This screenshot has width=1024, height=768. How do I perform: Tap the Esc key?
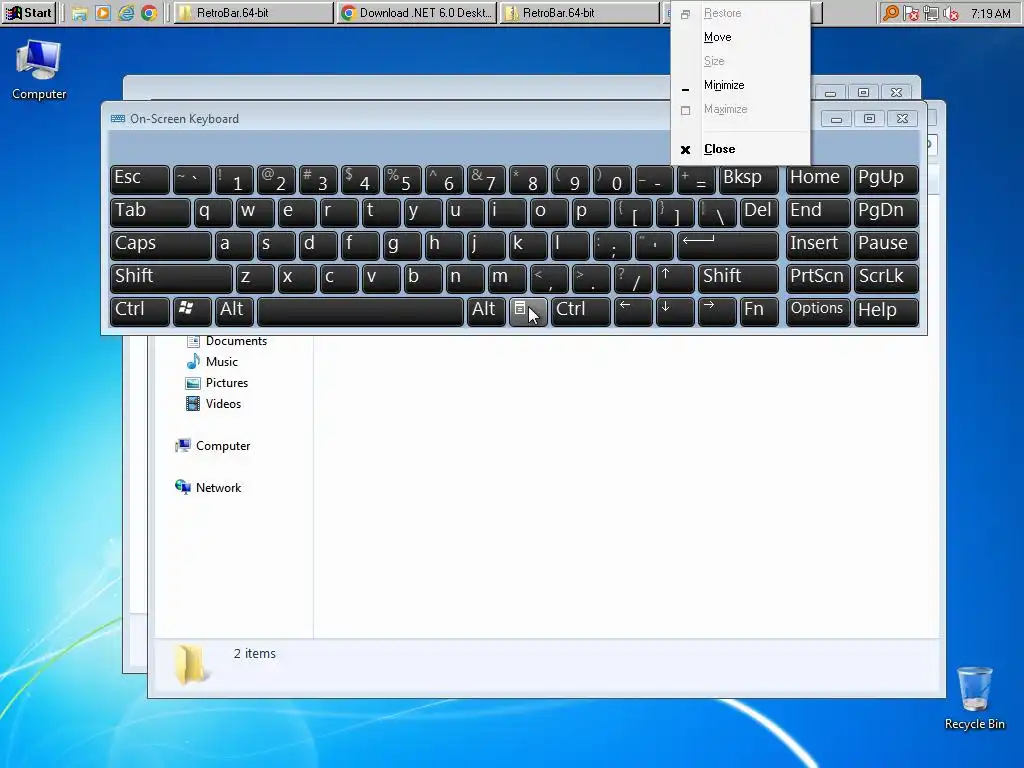click(140, 180)
